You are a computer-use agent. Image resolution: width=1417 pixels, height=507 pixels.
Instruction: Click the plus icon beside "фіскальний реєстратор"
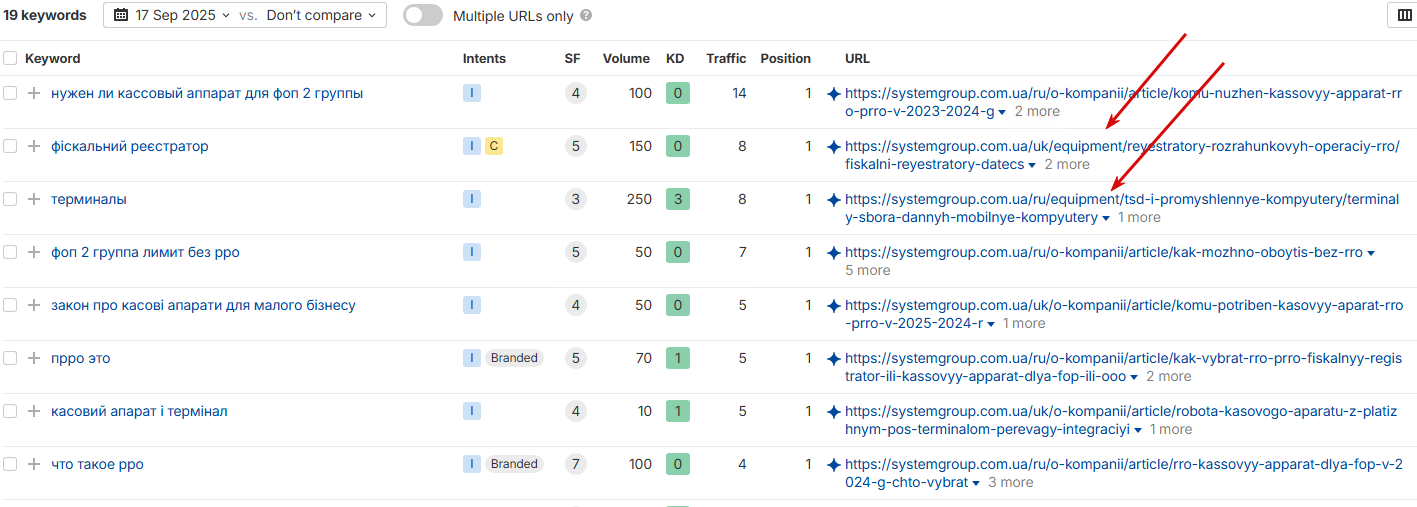[x=34, y=146]
